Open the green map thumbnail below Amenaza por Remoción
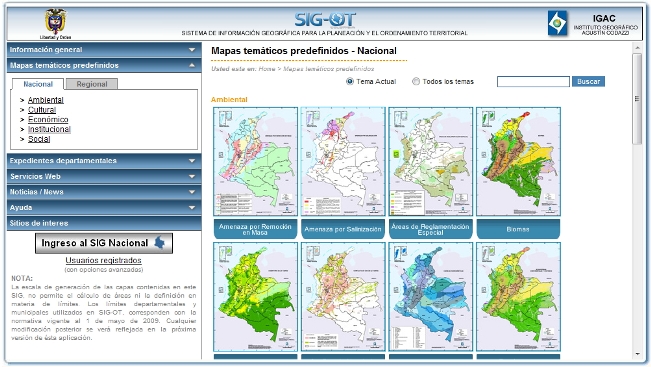This screenshot has height=367, width=651. coord(255,297)
